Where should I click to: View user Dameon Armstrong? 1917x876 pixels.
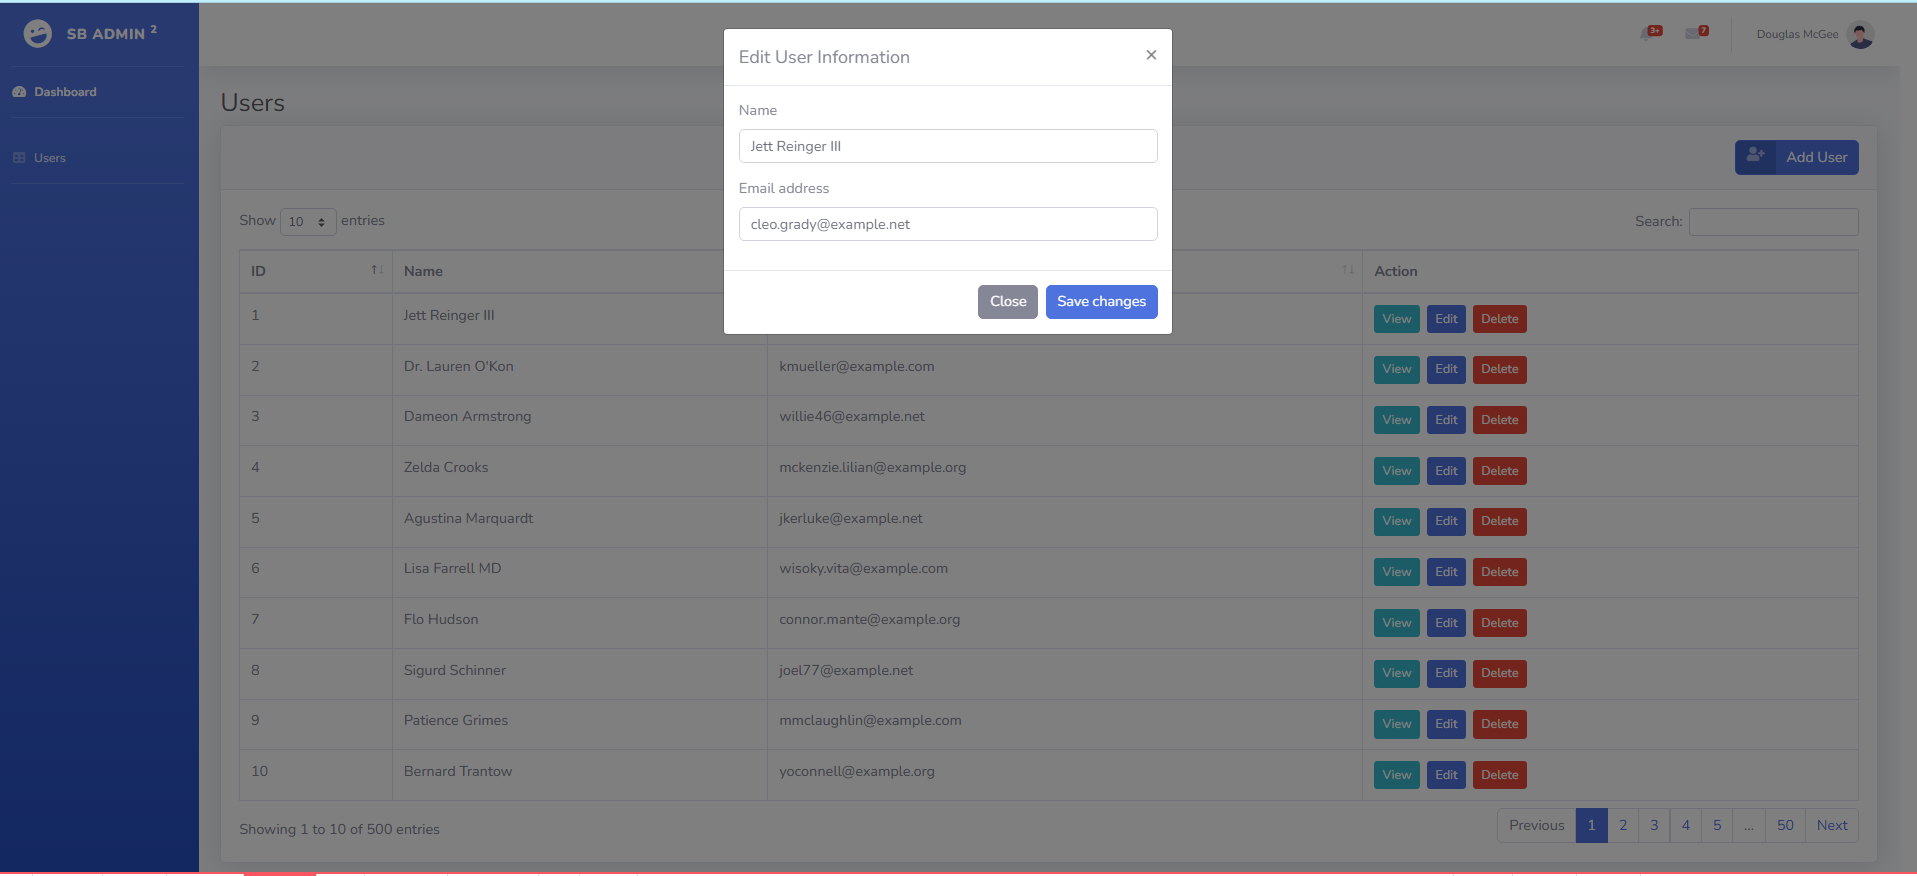(1397, 420)
